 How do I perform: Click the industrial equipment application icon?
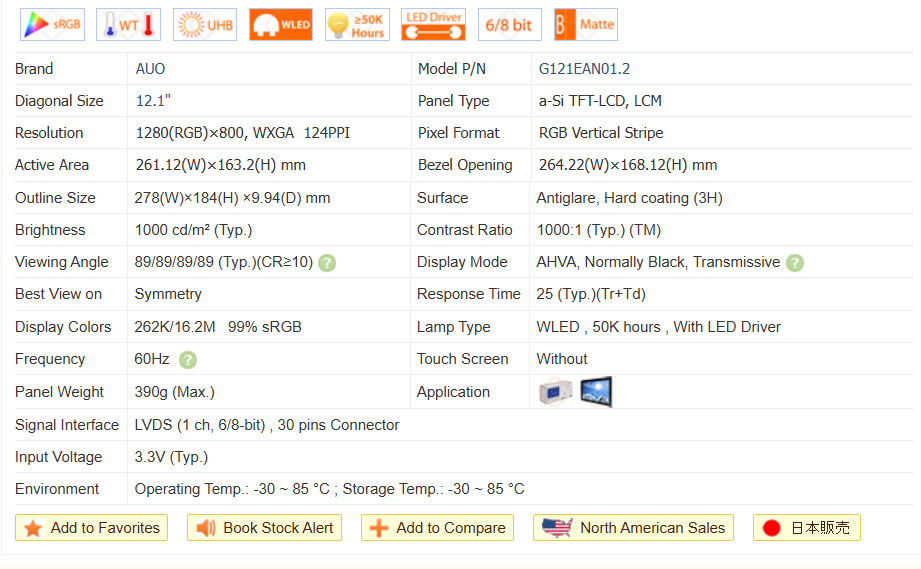(556, 392)
